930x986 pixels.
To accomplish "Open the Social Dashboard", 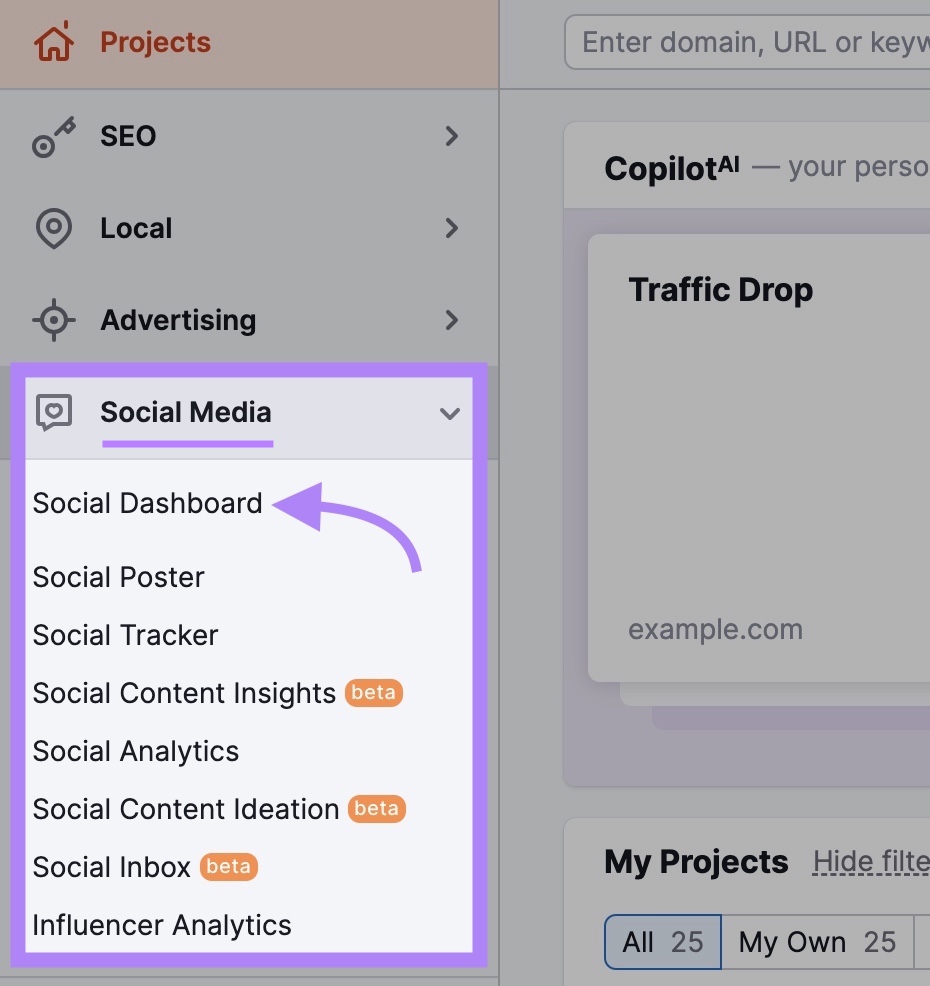I will point(147,503).
